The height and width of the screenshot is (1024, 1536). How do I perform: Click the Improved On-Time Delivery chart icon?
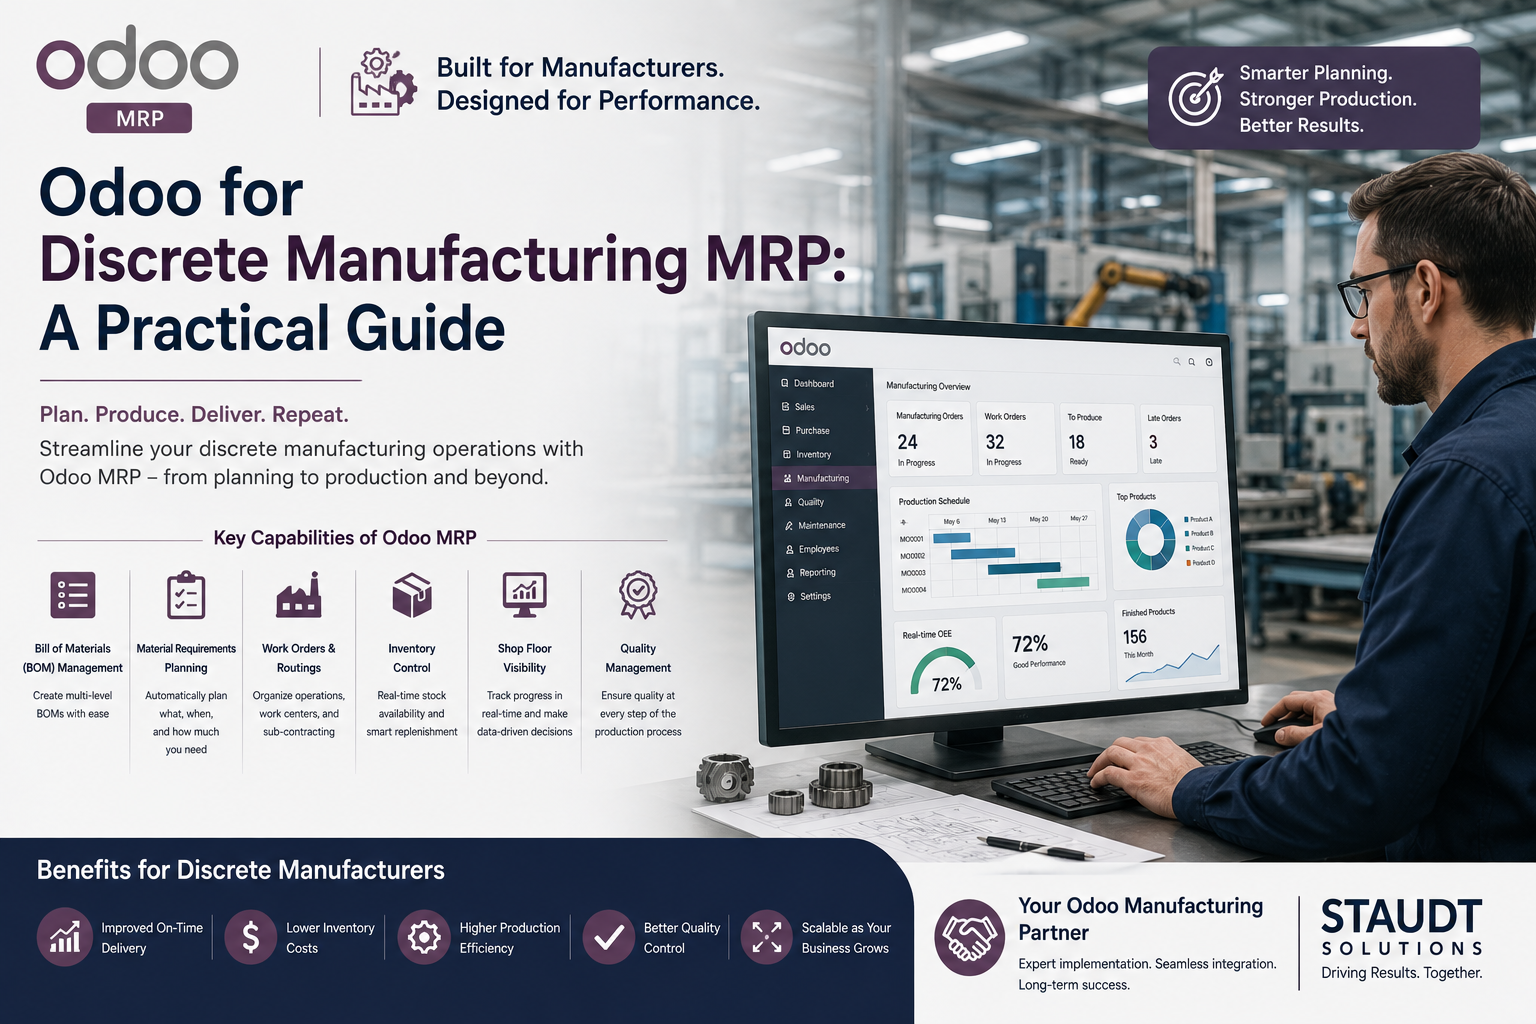pyautogui.click(x=65, y=937)
